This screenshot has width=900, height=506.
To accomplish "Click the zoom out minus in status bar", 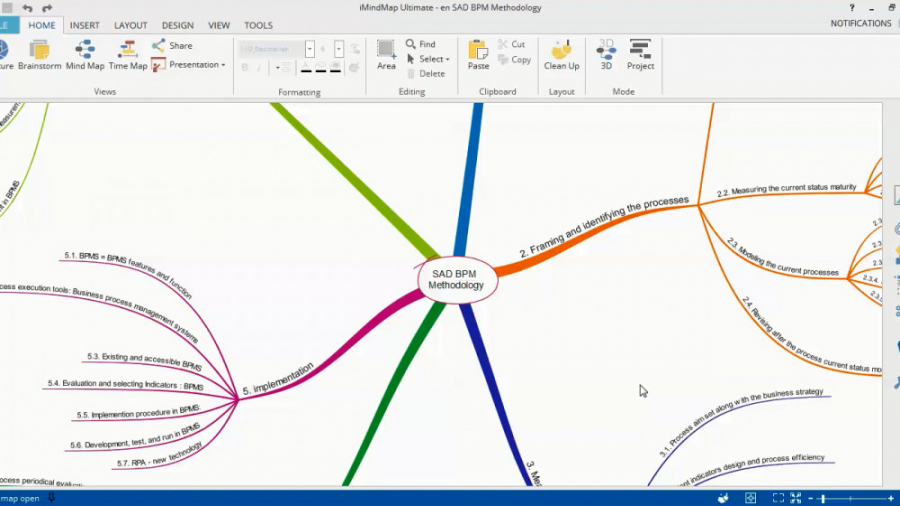I will [x=810, y=499].
